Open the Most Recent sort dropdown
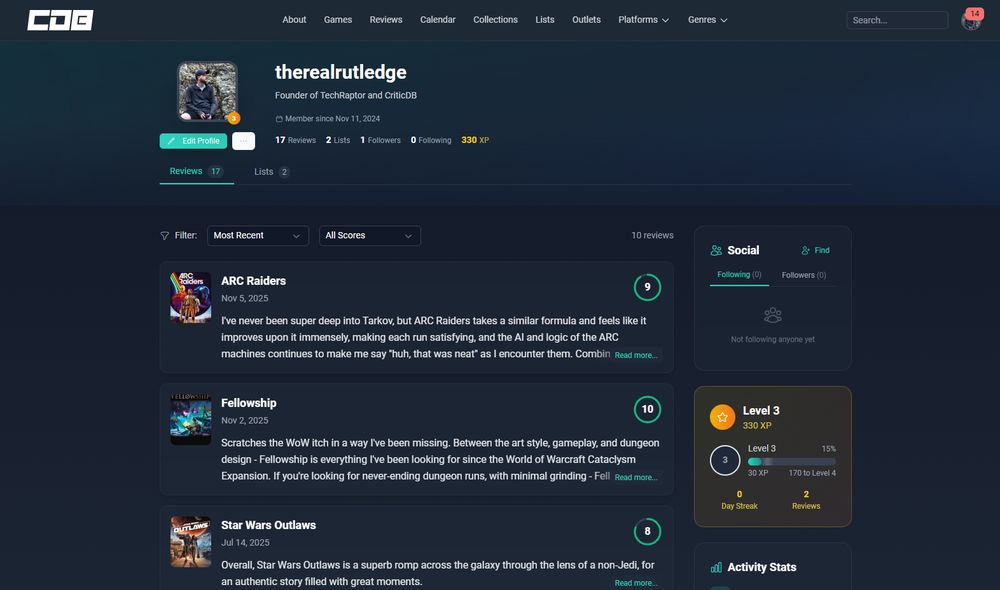1000x590 pixels. click(258, 235)
